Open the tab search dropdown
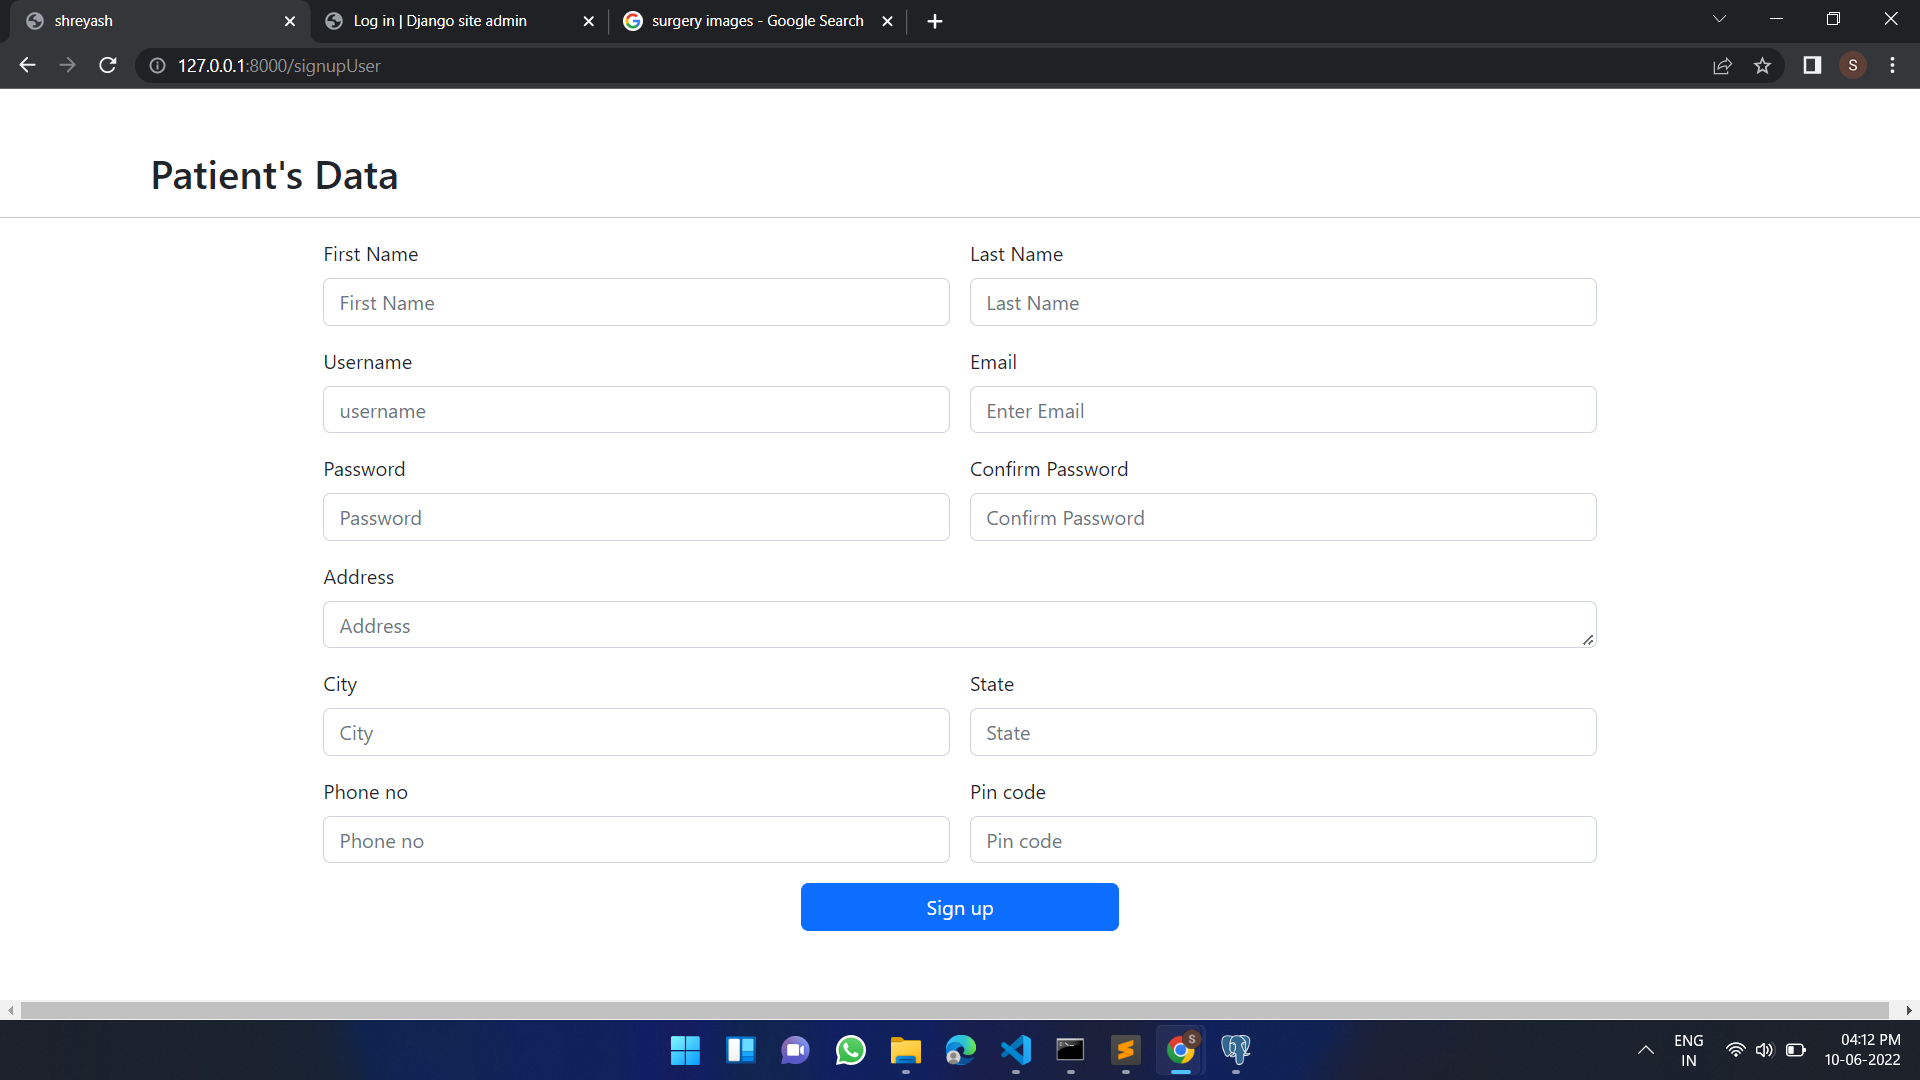This screenshot has width=1920, height=1080. point(1720,18)
